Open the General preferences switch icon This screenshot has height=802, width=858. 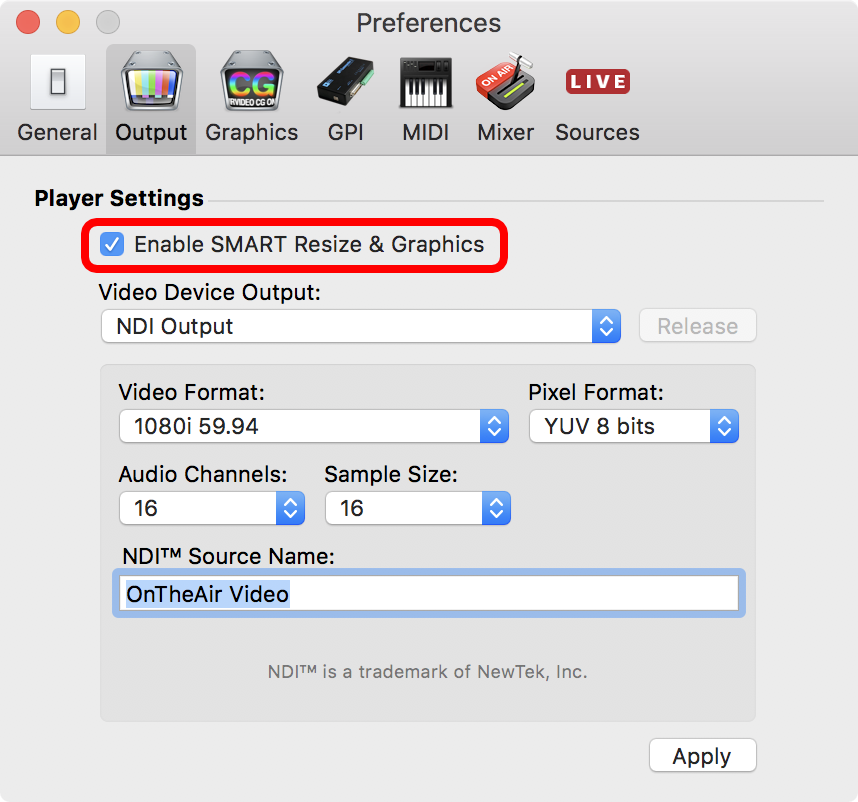(x=58, y=82)
